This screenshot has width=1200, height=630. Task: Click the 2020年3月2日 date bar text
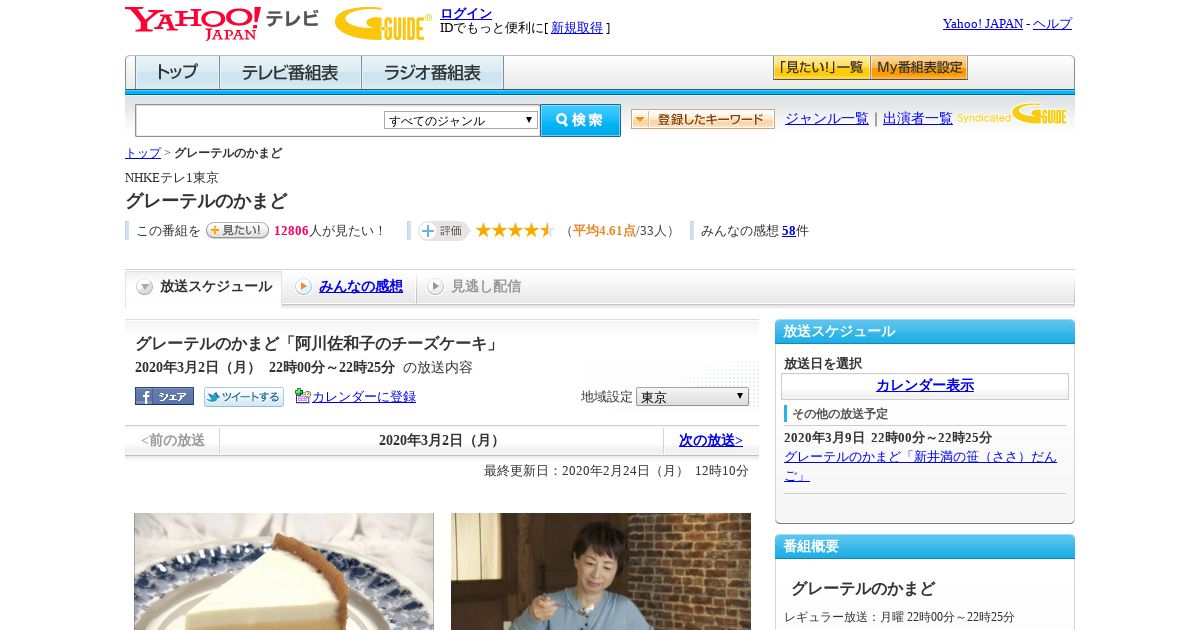pyautogui.click(x=441, y=441)
